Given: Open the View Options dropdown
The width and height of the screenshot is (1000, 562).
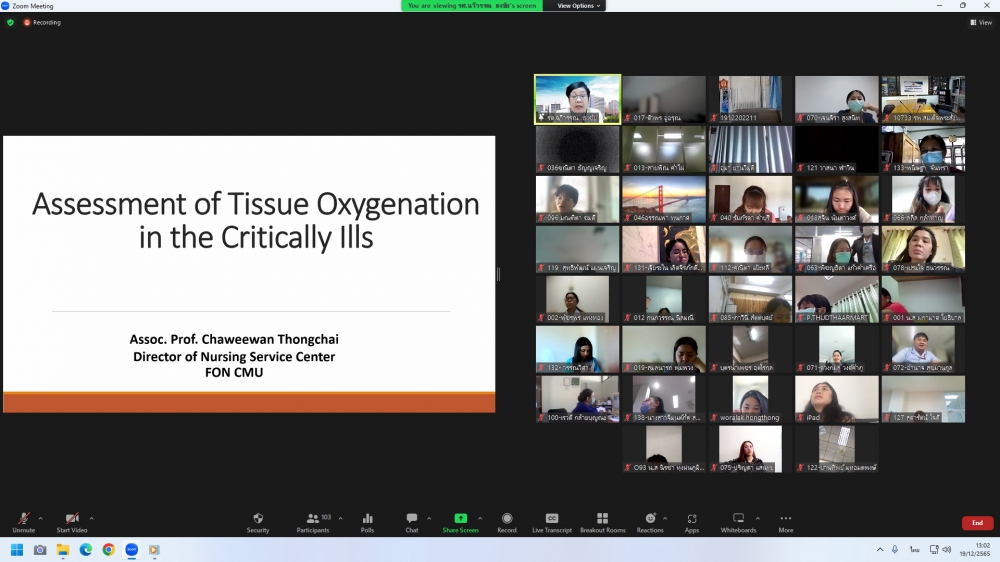Looking at the screenshot, I should pos(579,6).
